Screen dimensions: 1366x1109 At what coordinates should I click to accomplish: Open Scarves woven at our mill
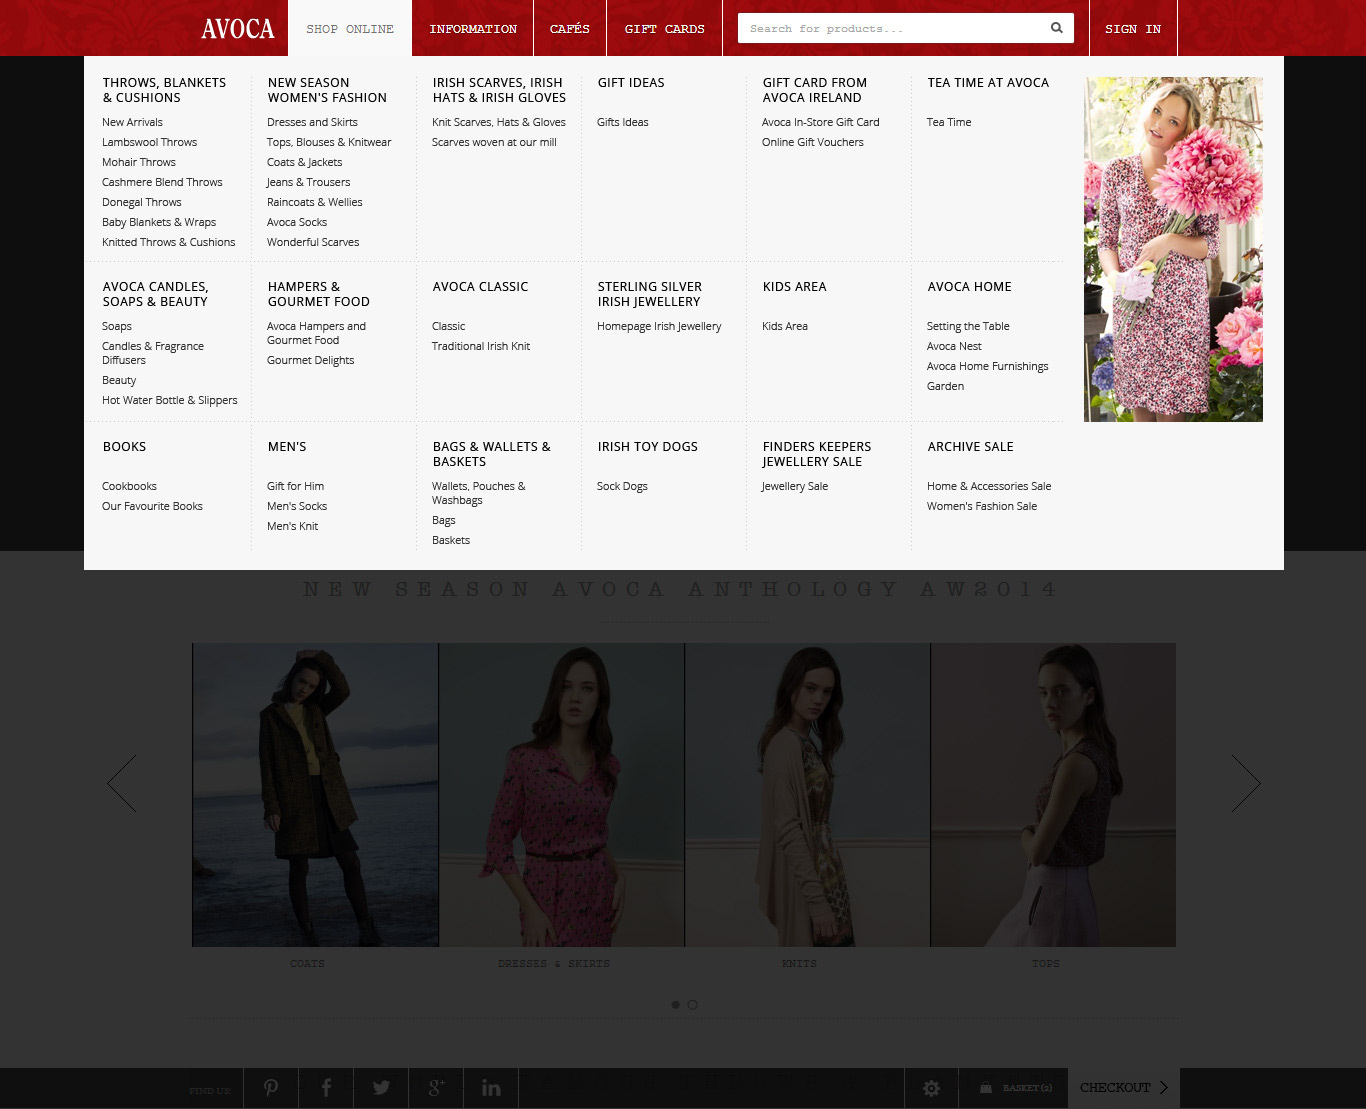[494, 142]
